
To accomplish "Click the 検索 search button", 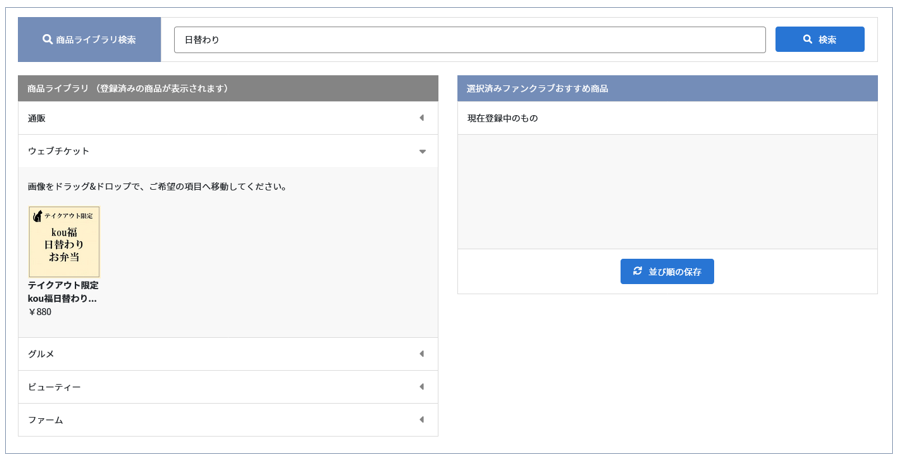I will point(820,39).
